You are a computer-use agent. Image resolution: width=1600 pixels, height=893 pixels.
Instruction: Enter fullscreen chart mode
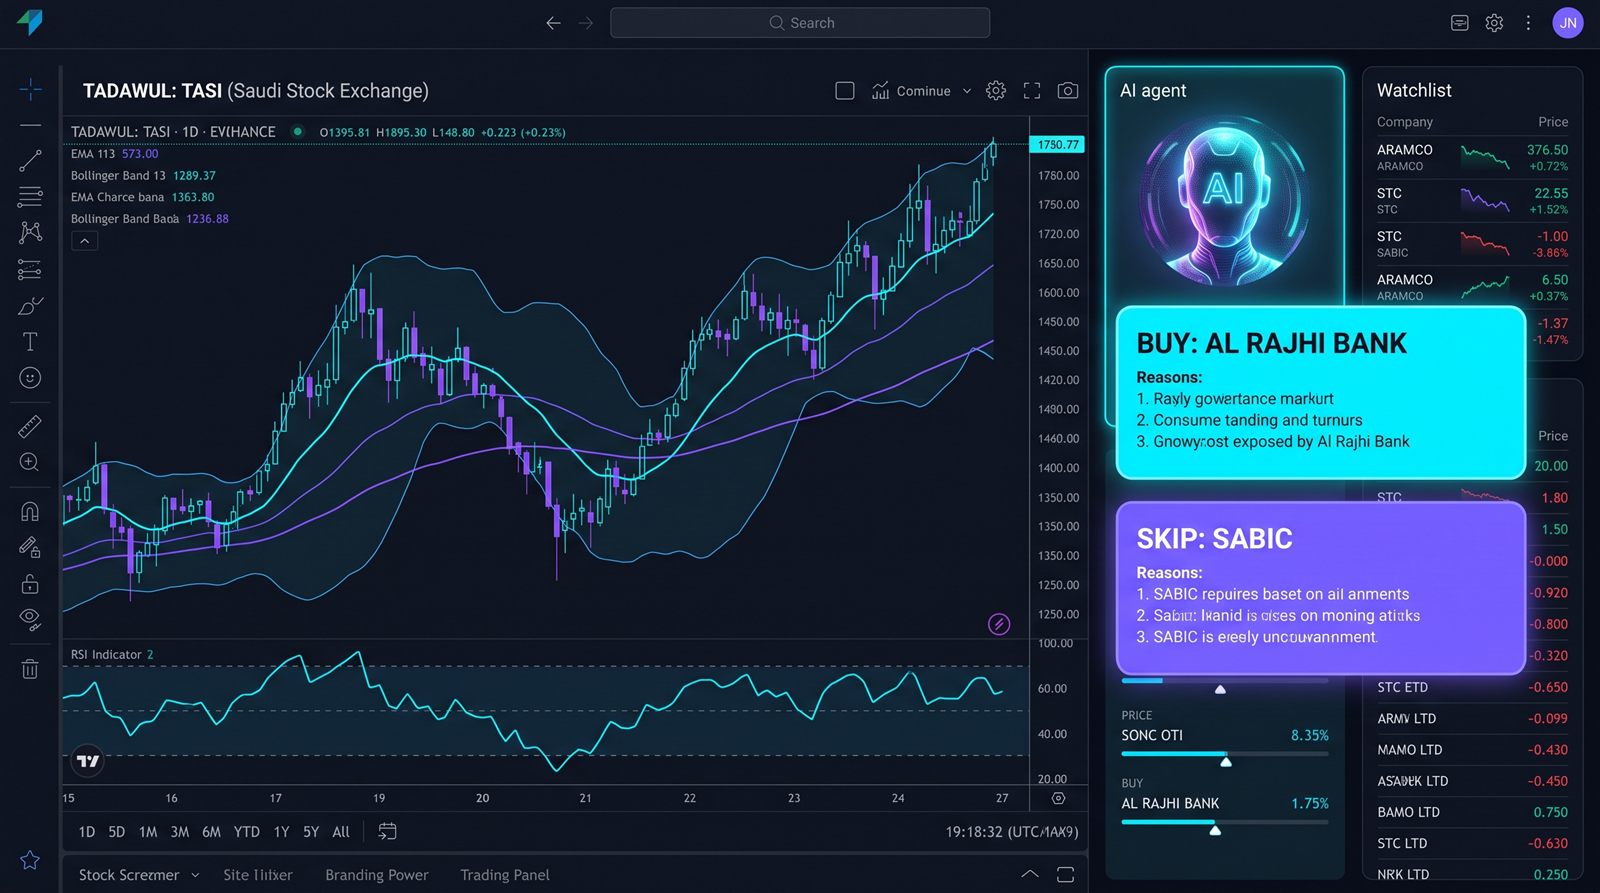point(1032,91)
